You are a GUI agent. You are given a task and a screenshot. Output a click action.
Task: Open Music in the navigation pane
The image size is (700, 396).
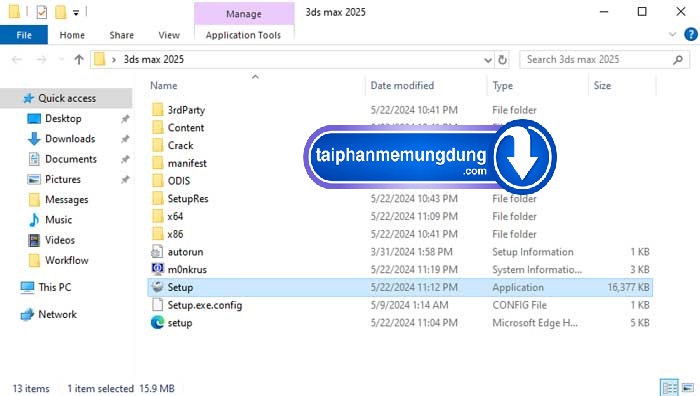coord(58,220)
